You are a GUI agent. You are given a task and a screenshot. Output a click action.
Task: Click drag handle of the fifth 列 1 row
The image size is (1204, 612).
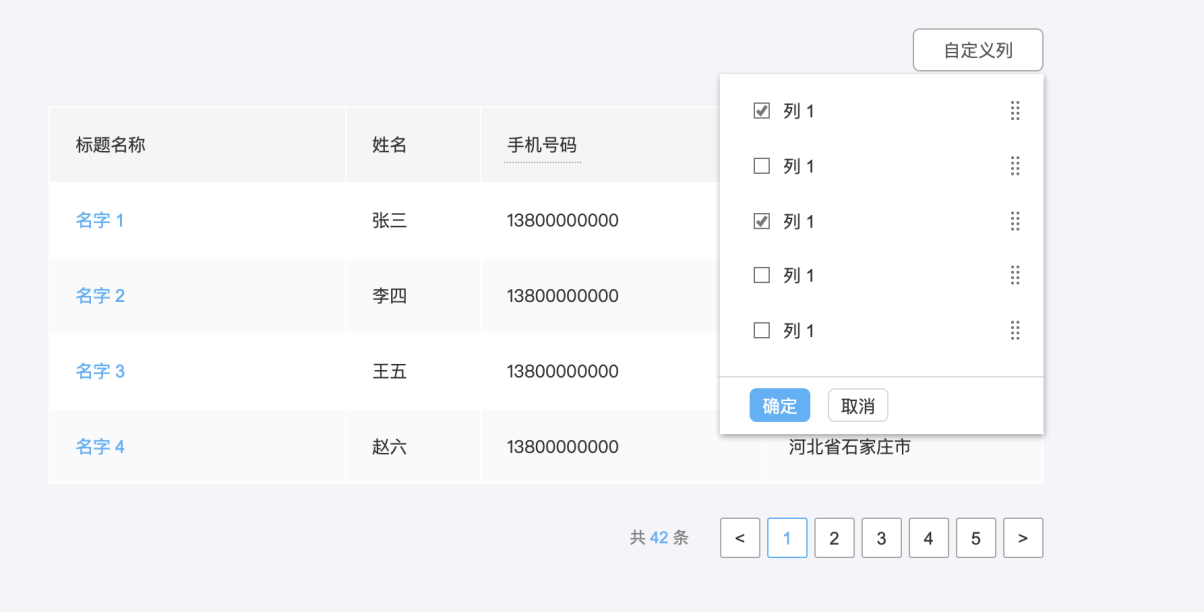(x=1015, y=330)
